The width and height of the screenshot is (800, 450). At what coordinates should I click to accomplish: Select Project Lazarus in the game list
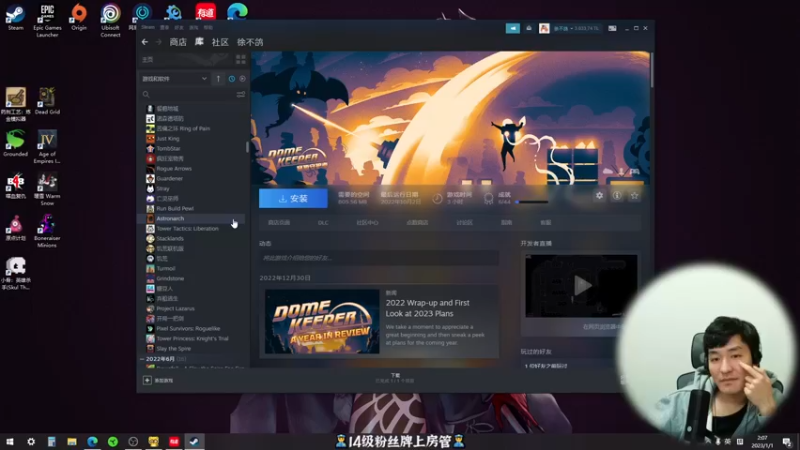pos(176,309)
